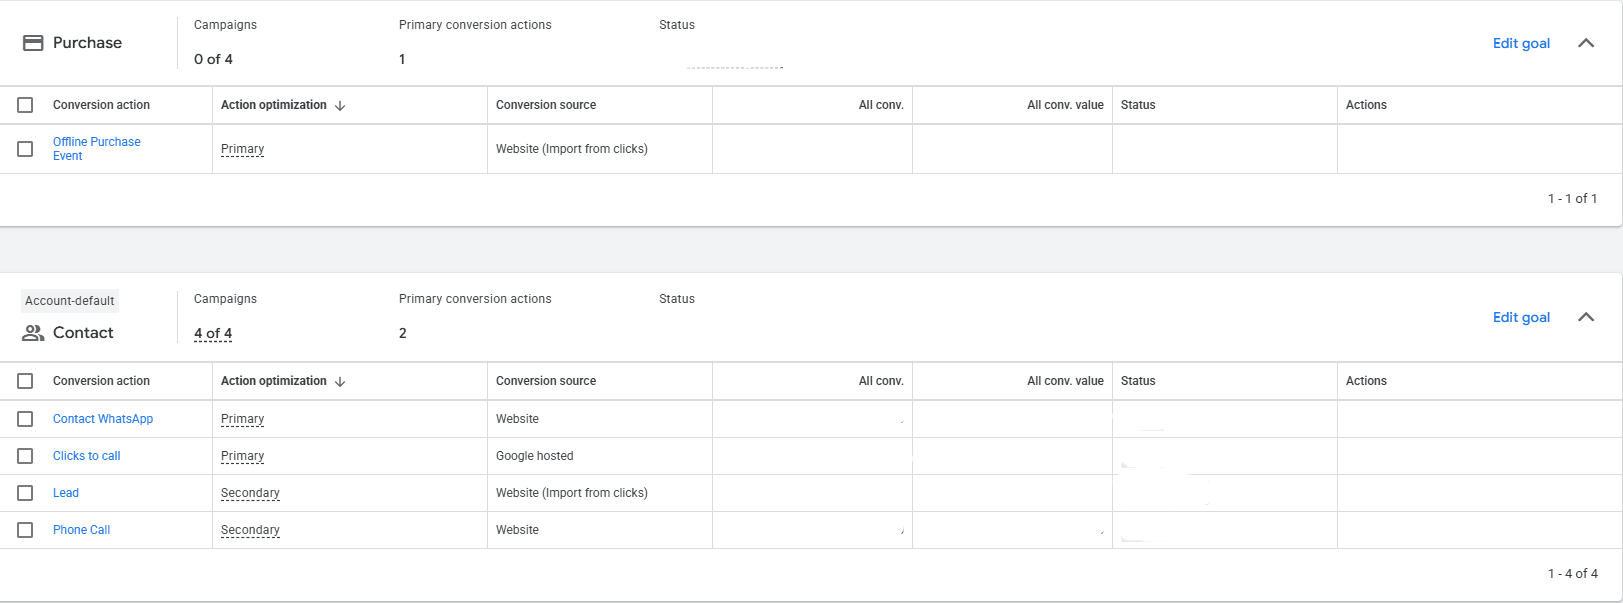
Task: Click Secondary for Lead row
Action: 250,493
